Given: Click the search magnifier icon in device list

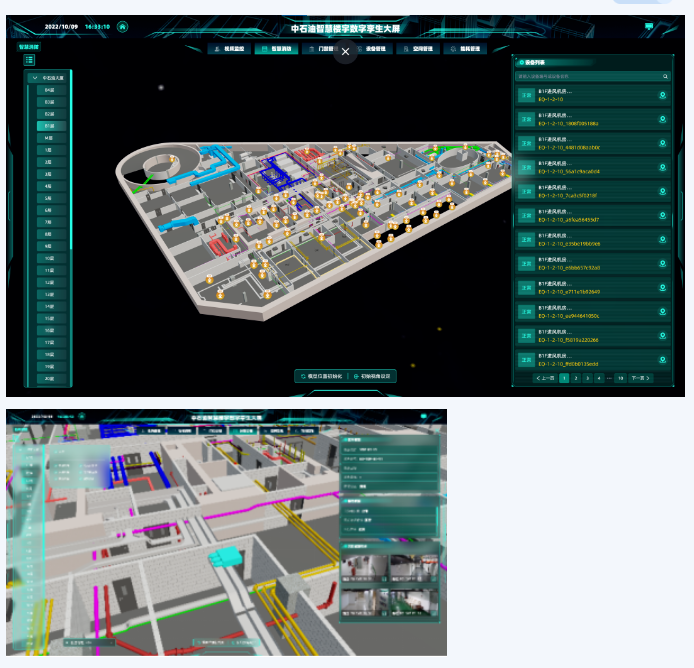Looking at the screenshot, I should tap(665, 76).
